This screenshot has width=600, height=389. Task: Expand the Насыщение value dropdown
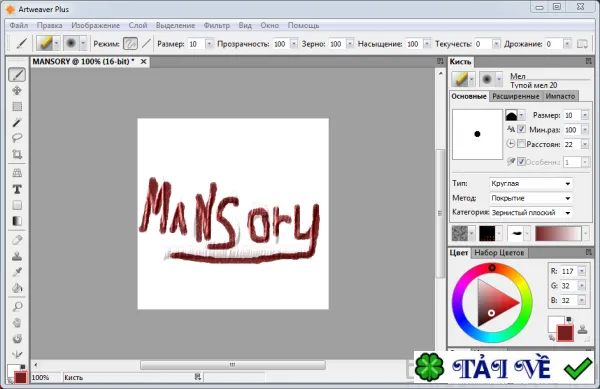[427, 44]
